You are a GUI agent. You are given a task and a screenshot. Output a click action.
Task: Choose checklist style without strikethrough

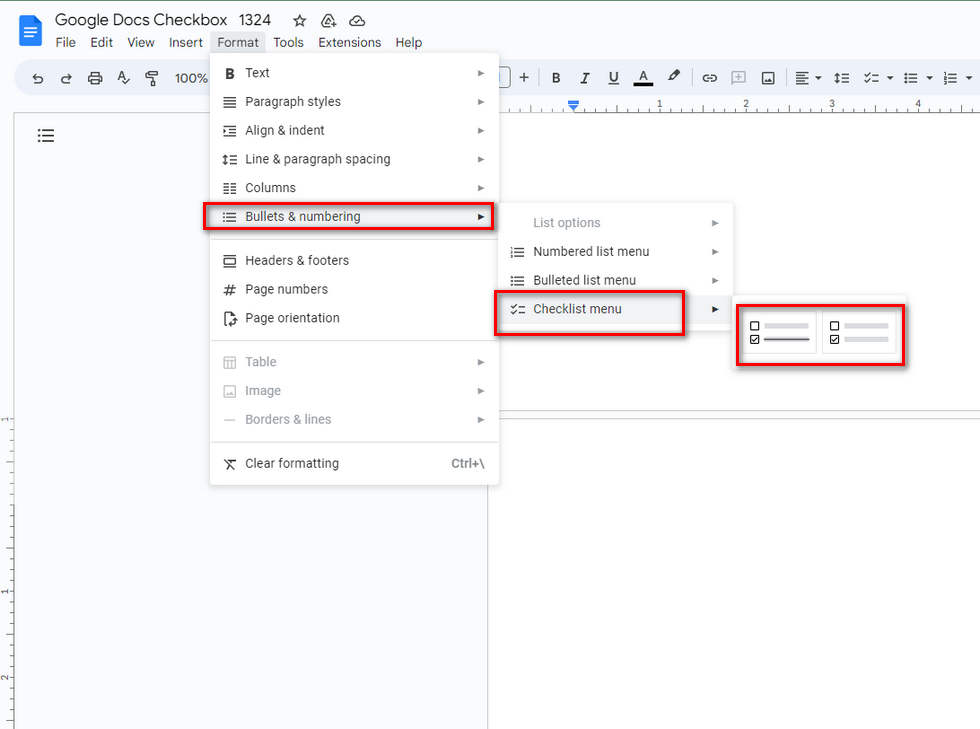(x=859, y=333)
